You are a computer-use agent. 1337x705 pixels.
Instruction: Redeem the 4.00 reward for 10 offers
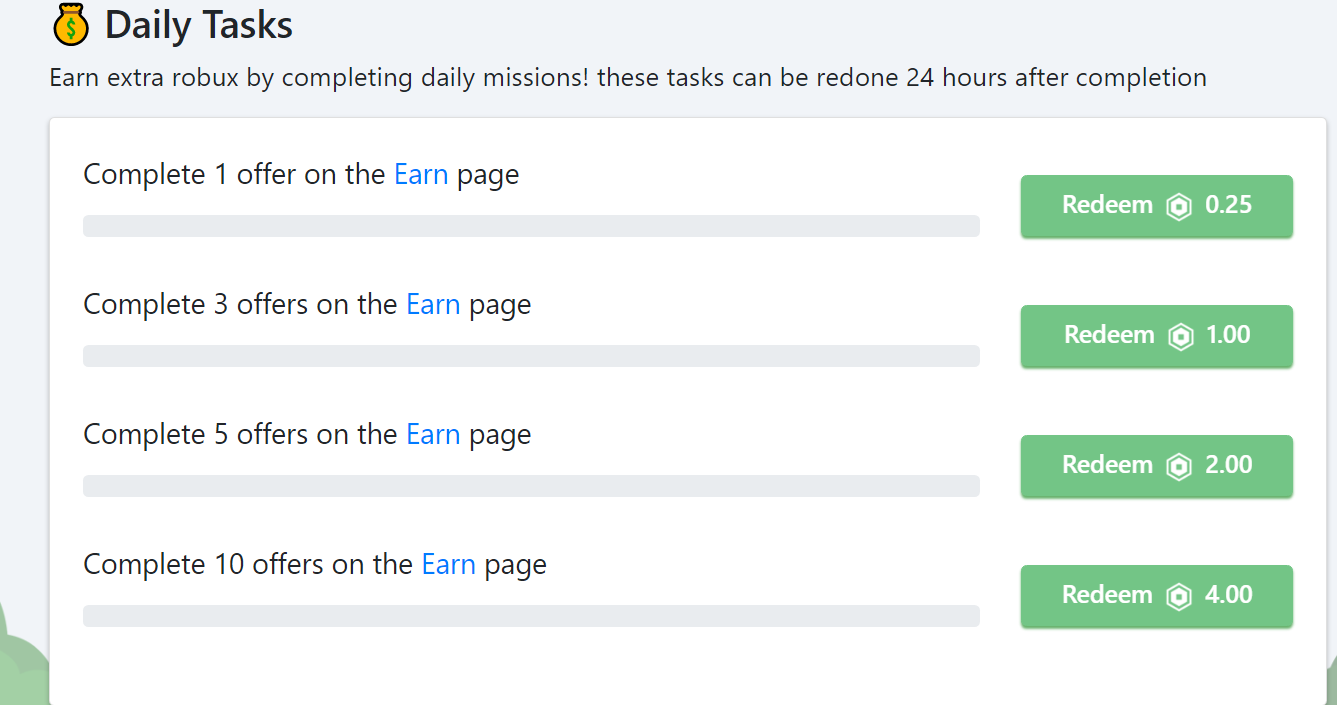1157,596
